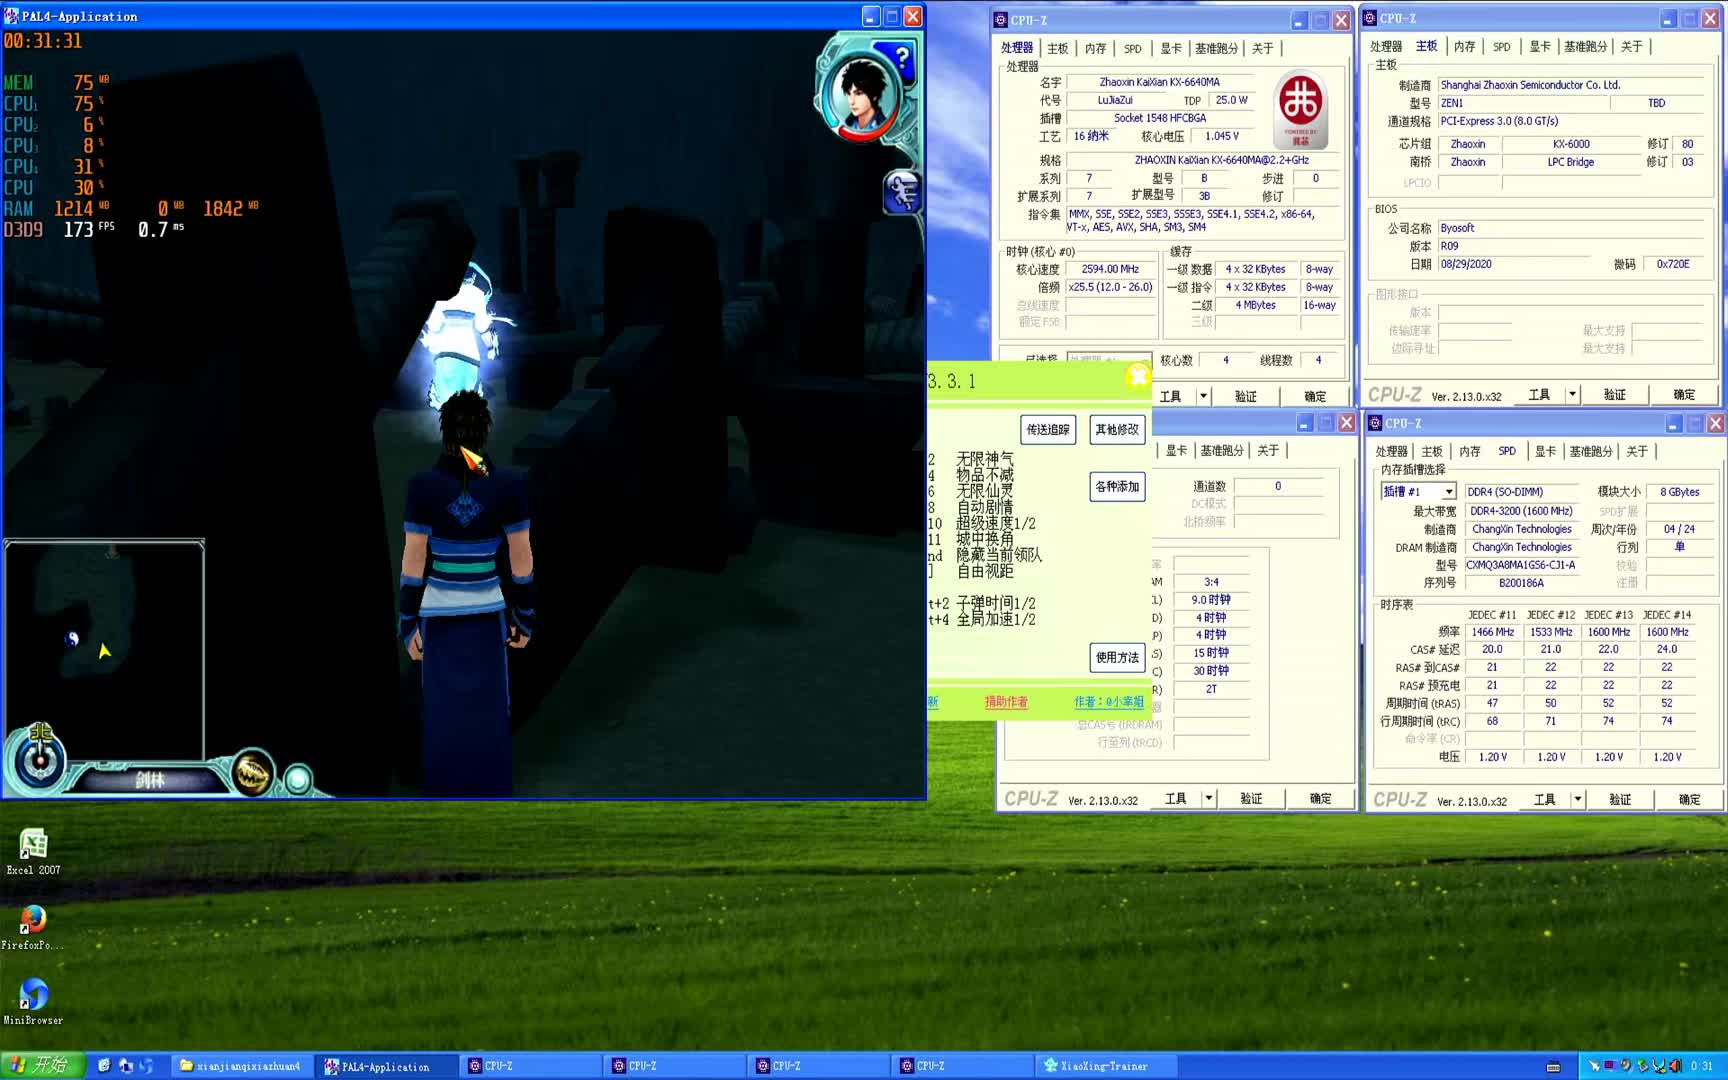
Task: Click the golden beast emblem beside 剑林
Action: 252,773
